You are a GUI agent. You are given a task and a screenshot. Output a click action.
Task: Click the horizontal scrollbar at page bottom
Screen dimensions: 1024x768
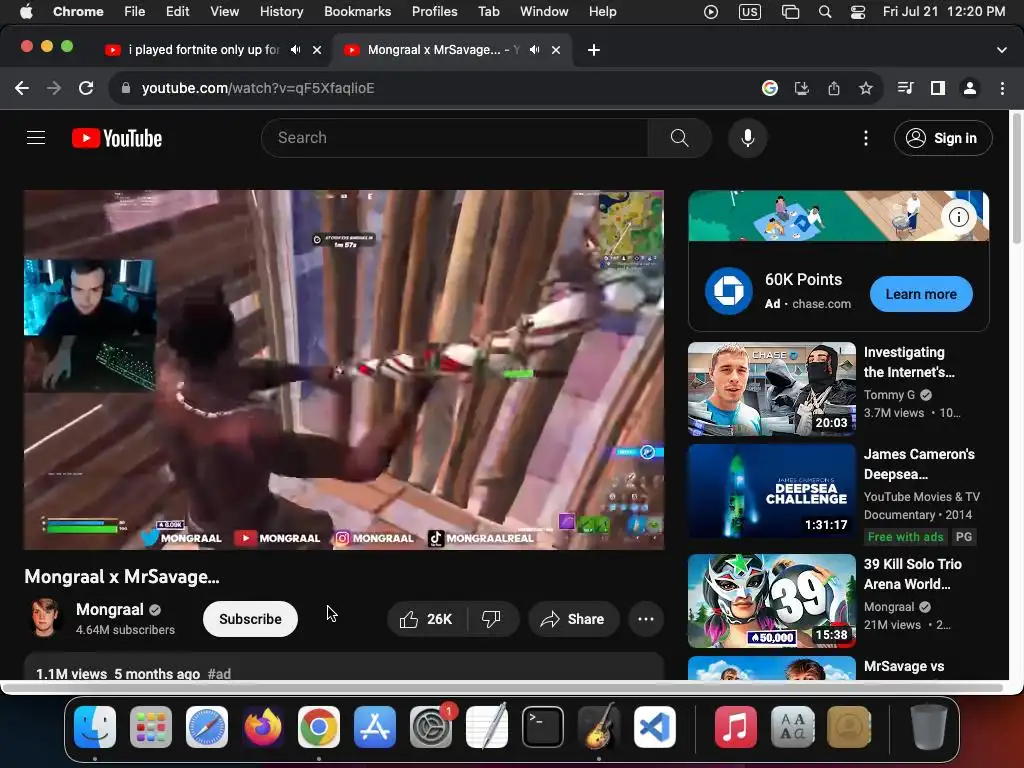pyautogui.click(x=503, y=688)
